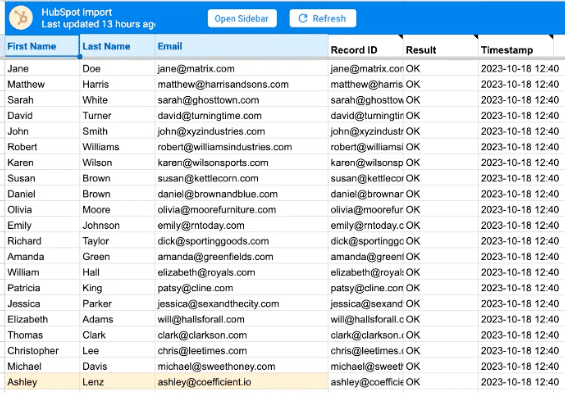Image resolution: width=565 pixels, height=393 pixels.
Task: Click the HubSpot logo icon
Action: click(21, 18)
